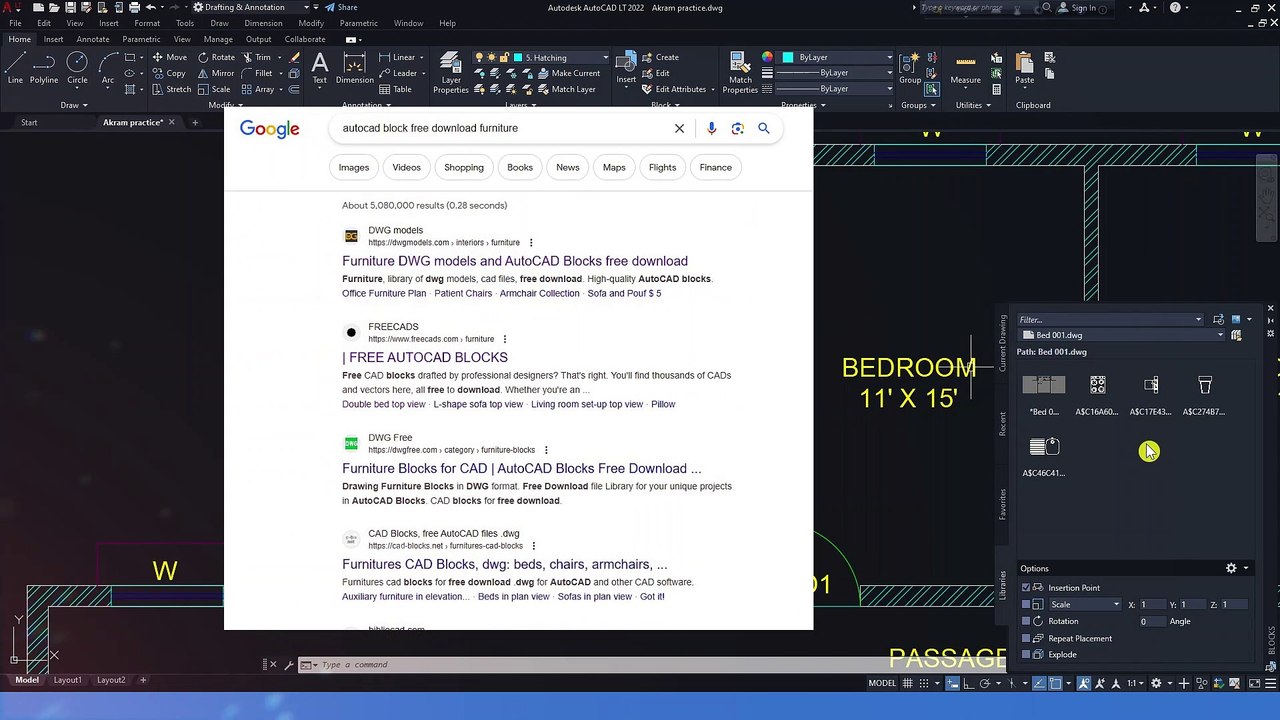Search by image with Google Lens
This screenshot has height=720, width=1280.
tap(737, 128)
